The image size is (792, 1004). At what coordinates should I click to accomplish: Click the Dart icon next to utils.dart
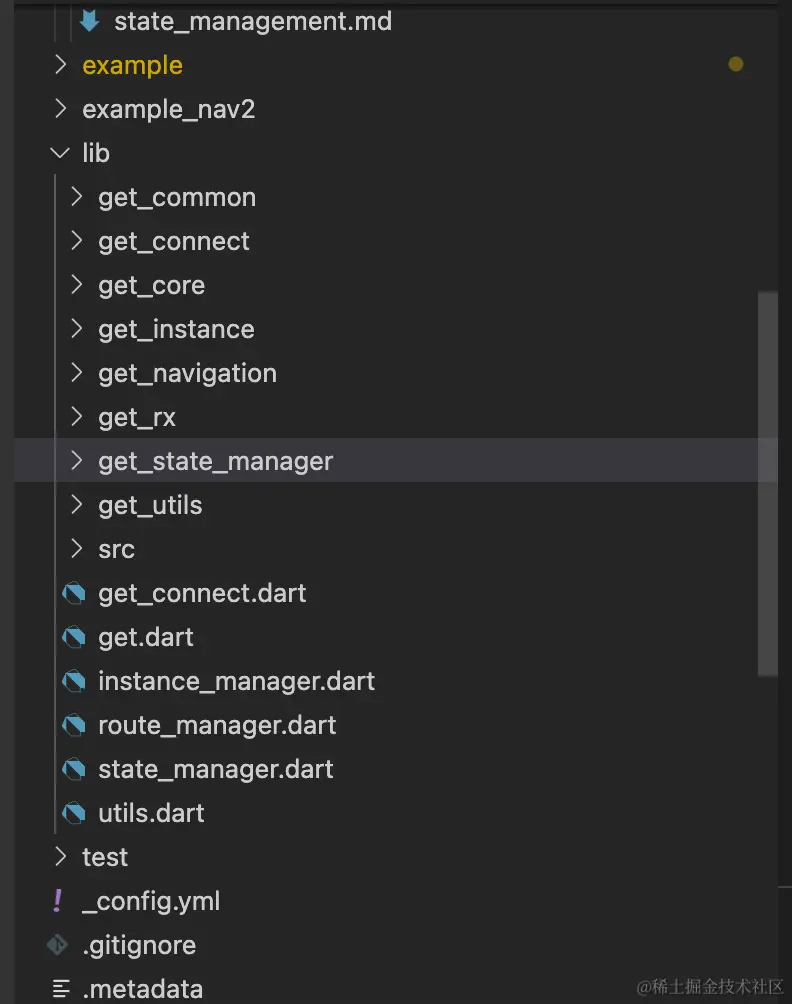point(74,813)
